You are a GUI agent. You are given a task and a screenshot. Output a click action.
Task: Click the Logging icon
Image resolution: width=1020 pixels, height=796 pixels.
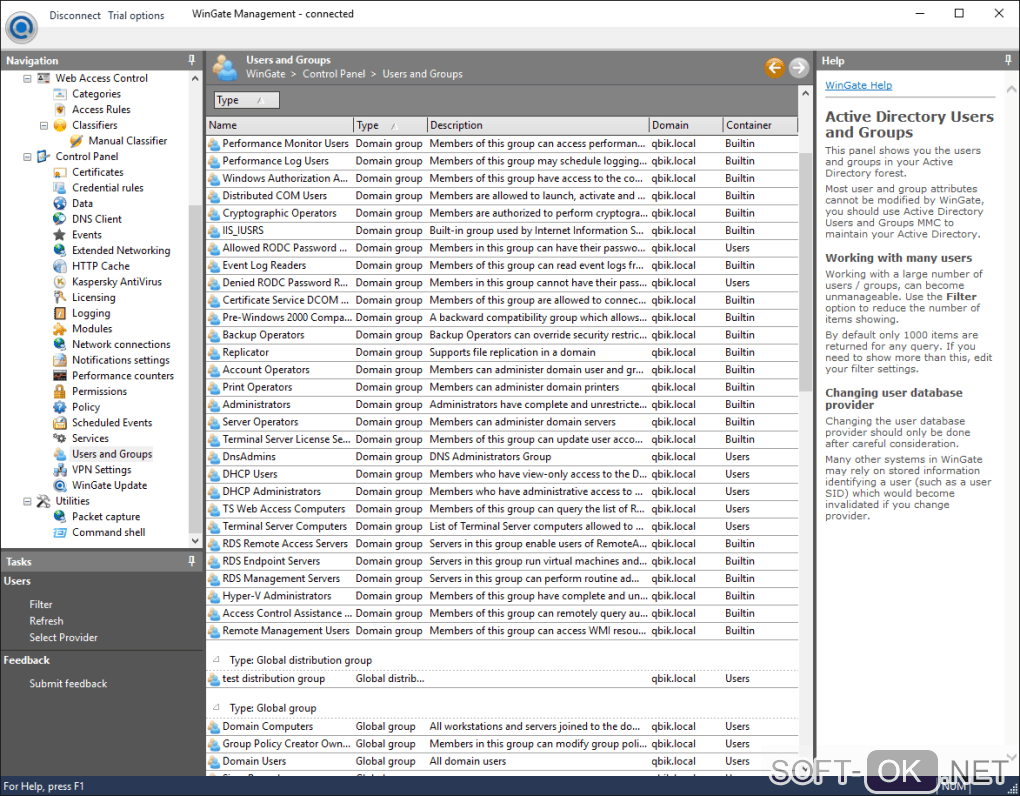60,313
